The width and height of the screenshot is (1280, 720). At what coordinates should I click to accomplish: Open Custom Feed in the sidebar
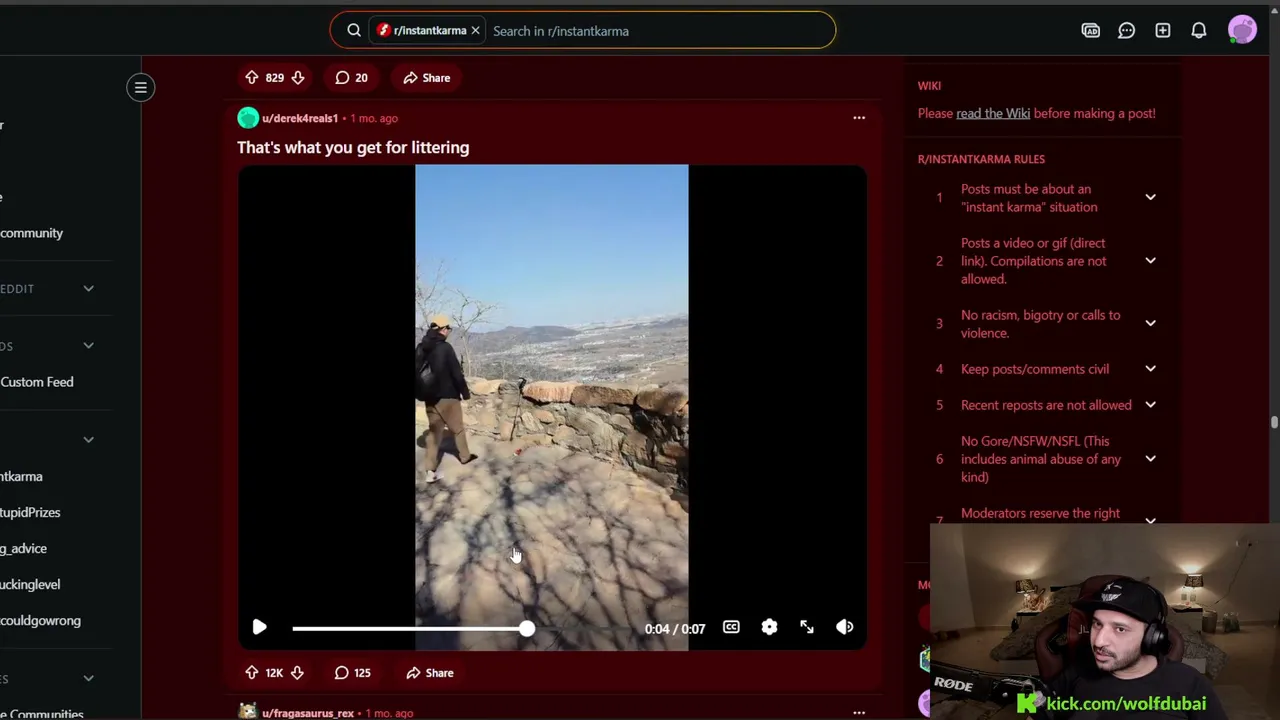pos(37,382)
